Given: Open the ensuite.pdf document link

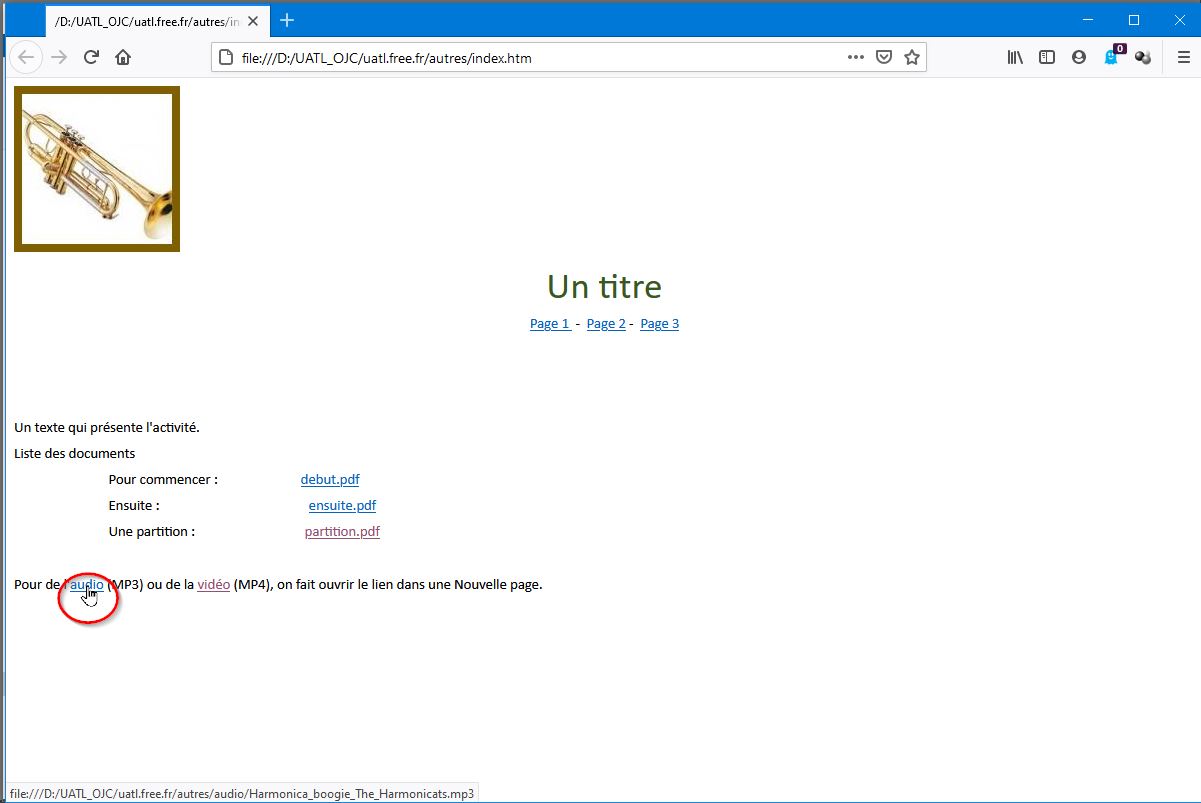Looking at the screenshot, I should [342, 506].
